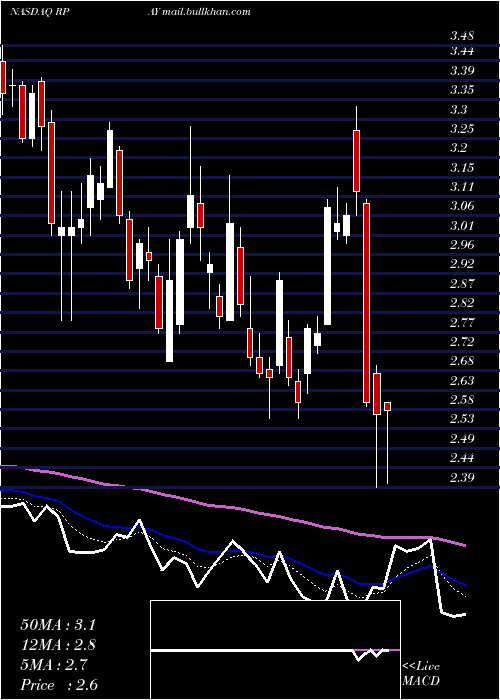Click the 2.96 price axis label
Image resolution: width=500 pixels, height=700 pixels.
point(462,245)
